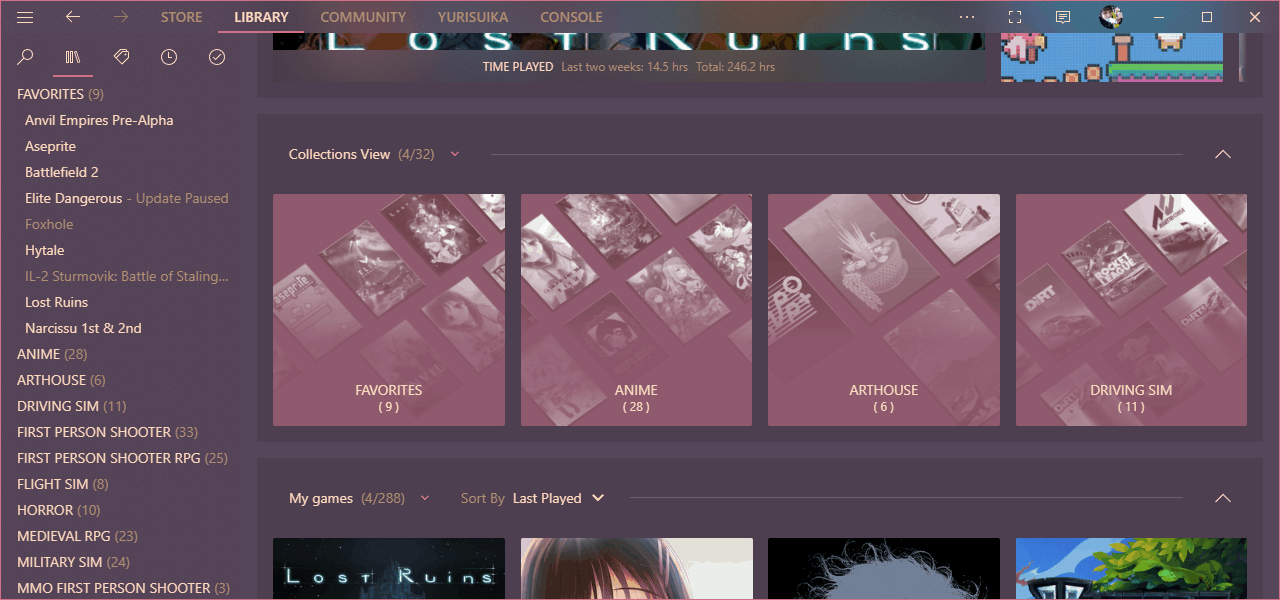
Task: Open the My games shelf dropdown chevron
Action: coord(425,498)
